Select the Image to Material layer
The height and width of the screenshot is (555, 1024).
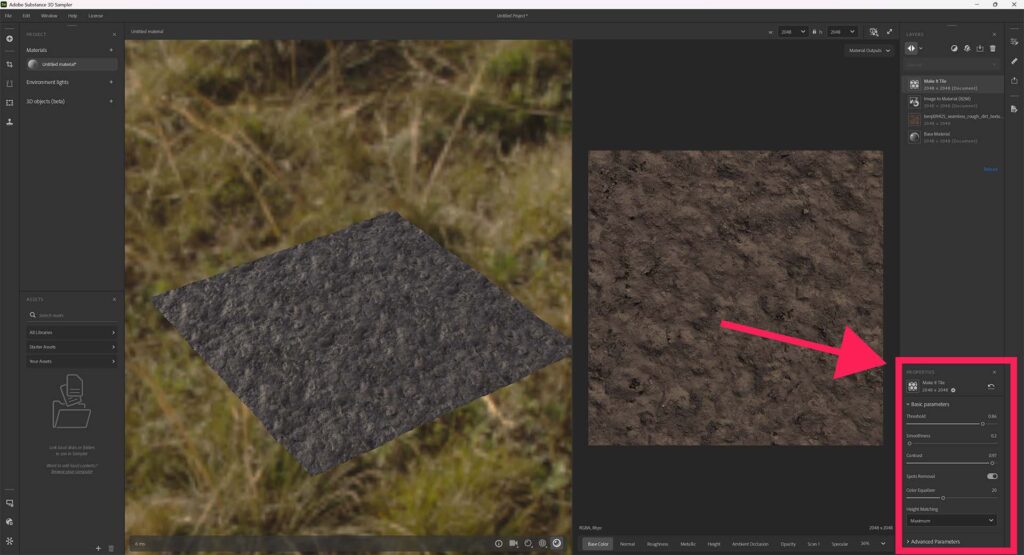point(953,102)
